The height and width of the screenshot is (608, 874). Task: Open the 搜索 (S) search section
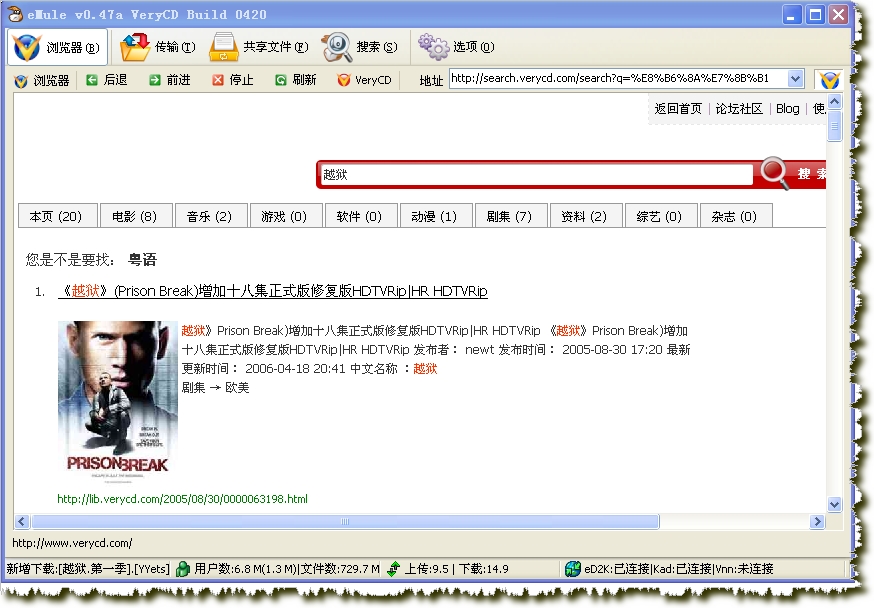pyautogui.click(x=360, y=47)
